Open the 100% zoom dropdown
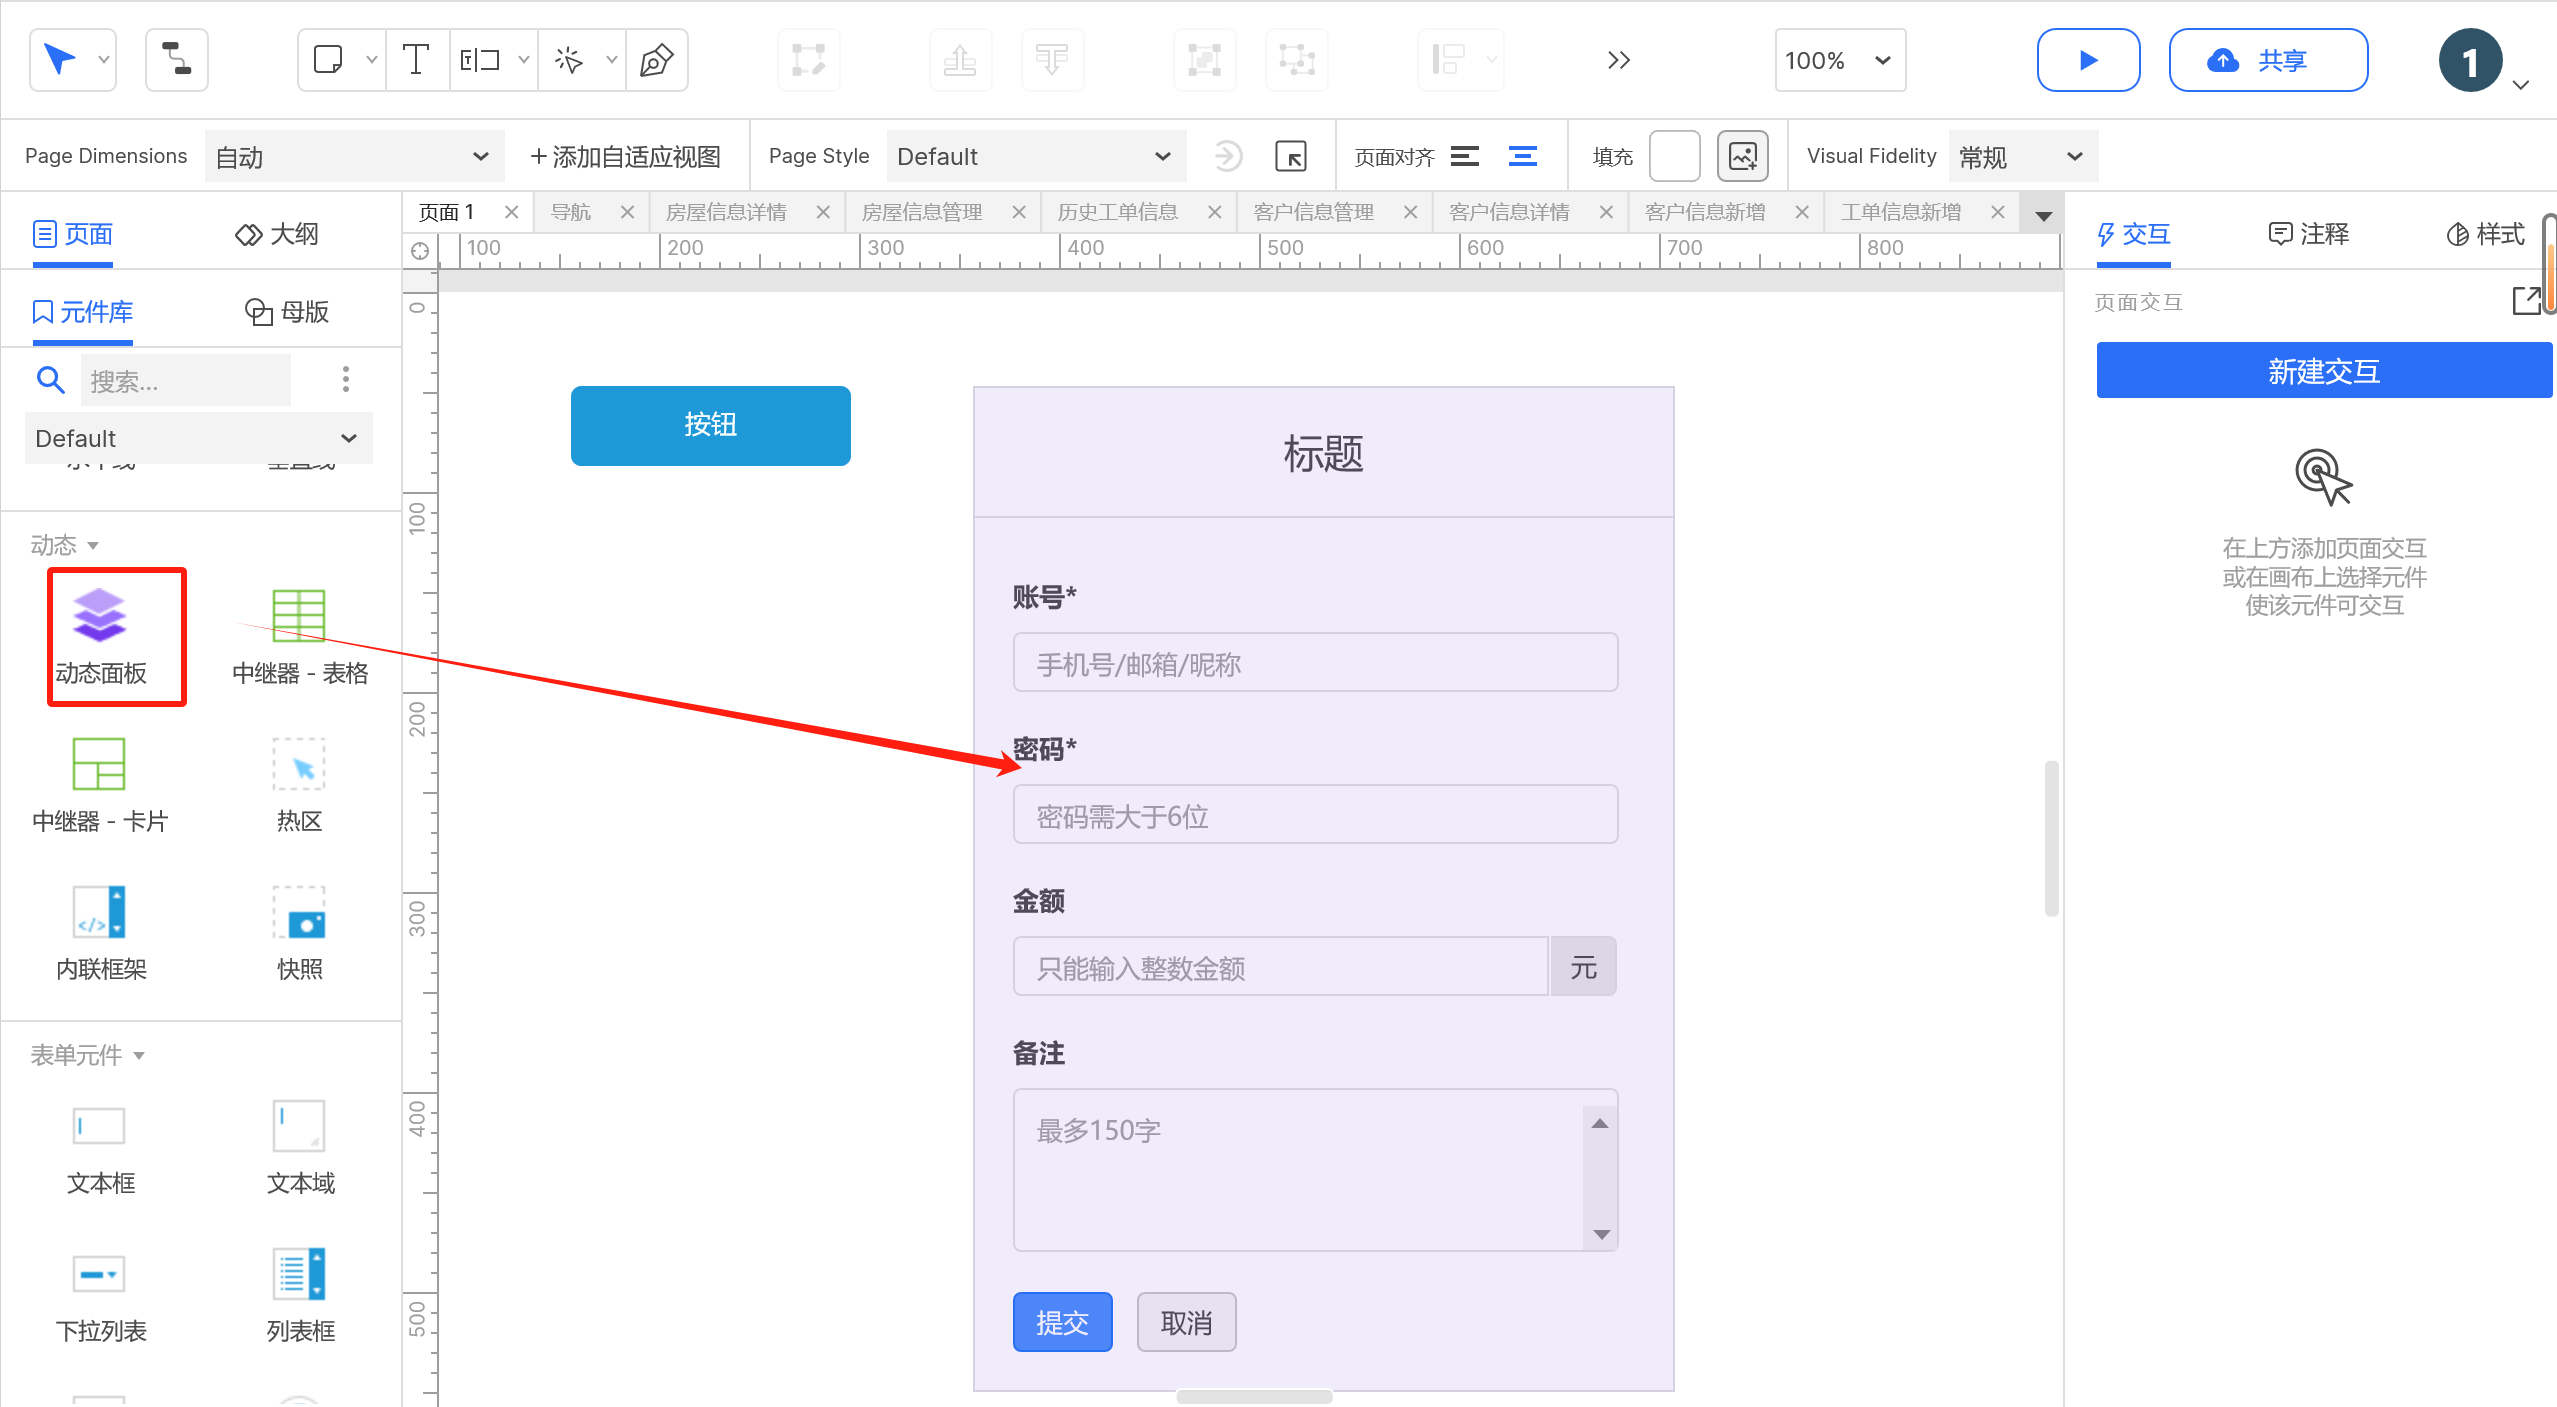Screen dimensions: 2557x1407 1839,60
